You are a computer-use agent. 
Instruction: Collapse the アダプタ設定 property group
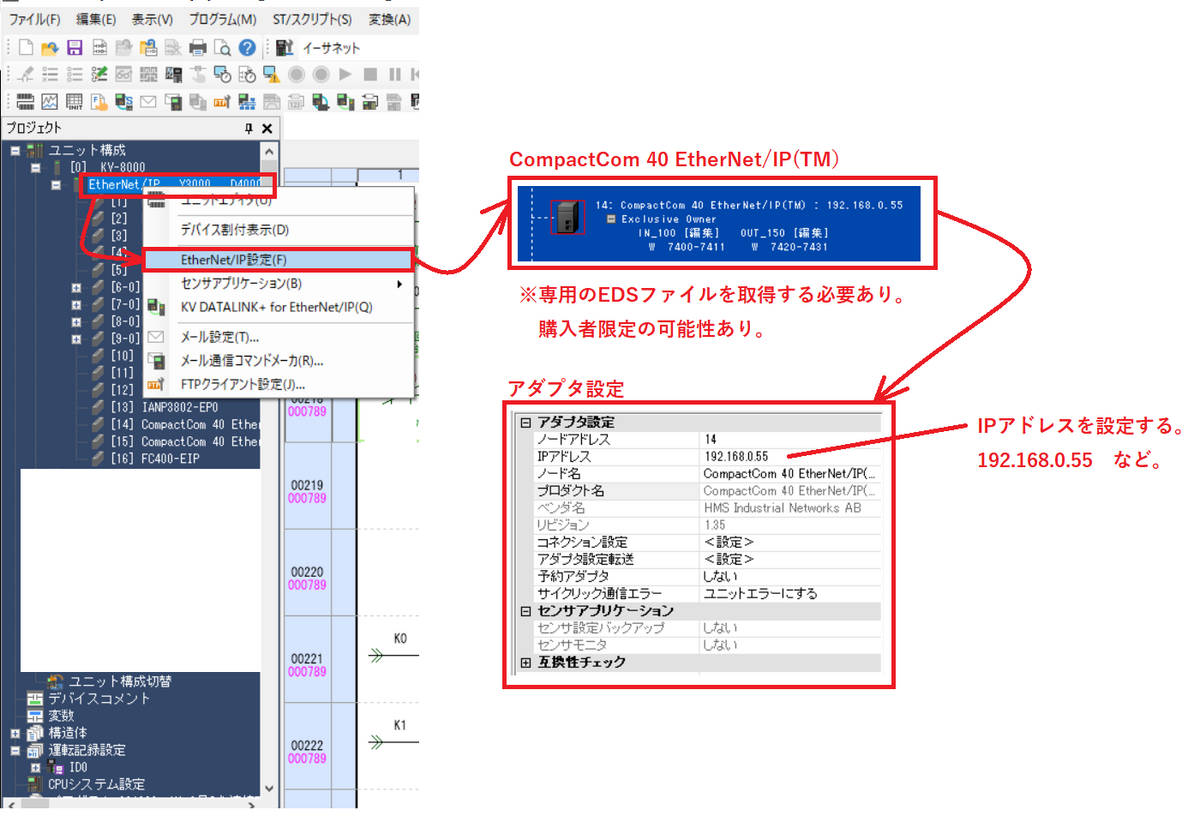[525, 422]
